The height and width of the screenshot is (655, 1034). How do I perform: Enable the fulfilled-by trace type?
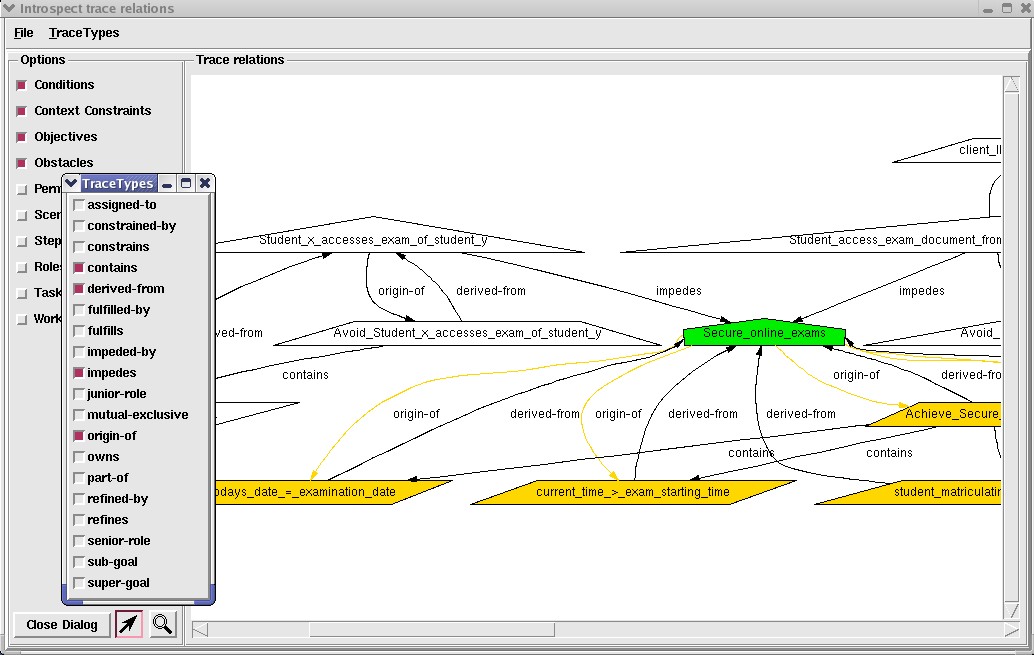coord(78,310)
